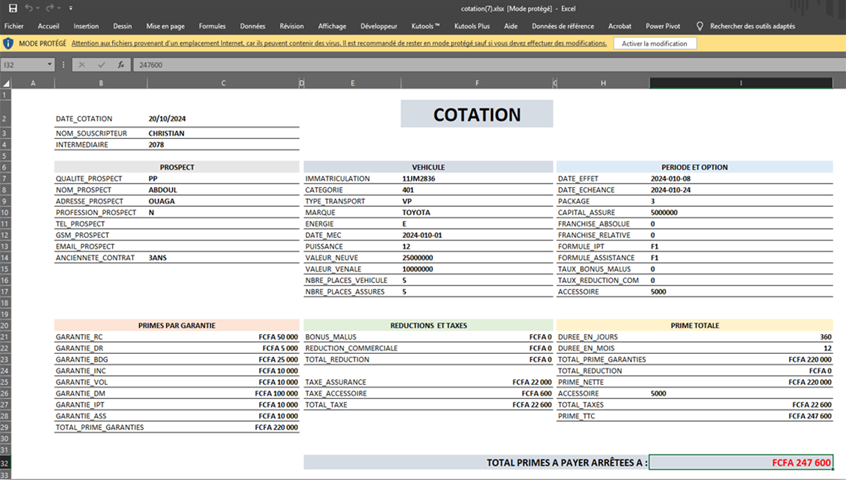This screenshot has width=846, height=480.
Task: Switch to the Formules ribbon tab
Action: pyautogui.click(x=212, y=26)
